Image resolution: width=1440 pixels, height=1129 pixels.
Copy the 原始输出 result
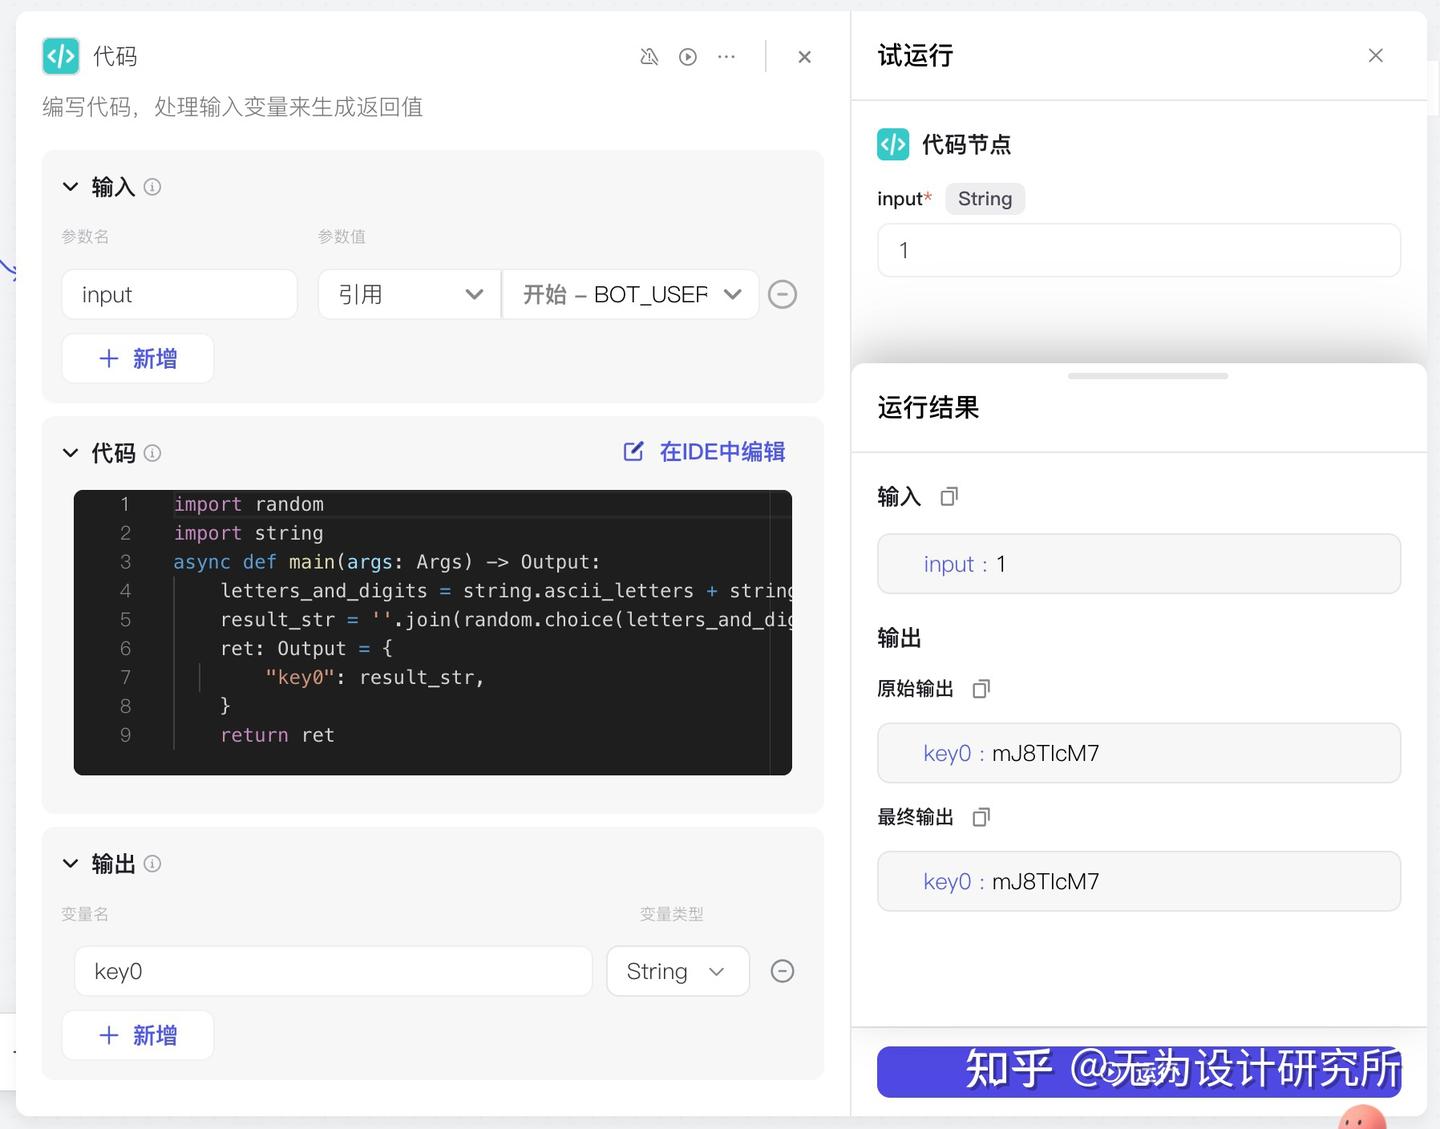(981, 688)
